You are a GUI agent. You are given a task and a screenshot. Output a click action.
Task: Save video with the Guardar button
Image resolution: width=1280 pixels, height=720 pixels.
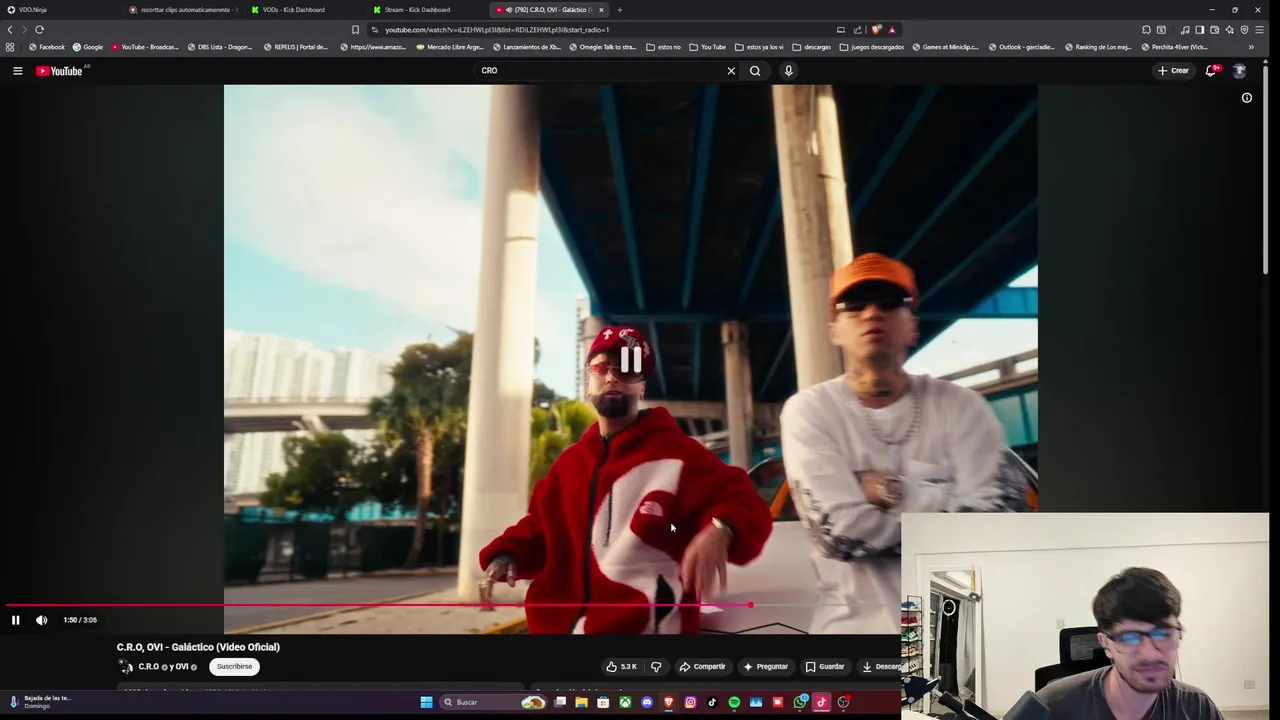click(825, 667)
